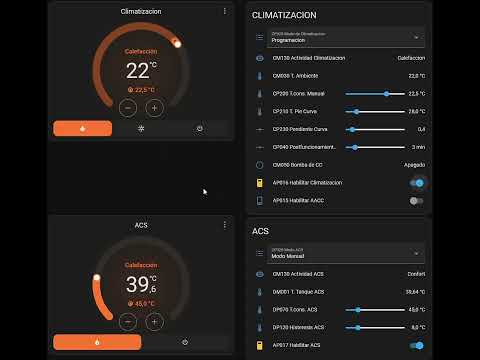Click the T.cons. ACS thermometer icon
Screen dimensions: 480x360
tap(260, 310)
